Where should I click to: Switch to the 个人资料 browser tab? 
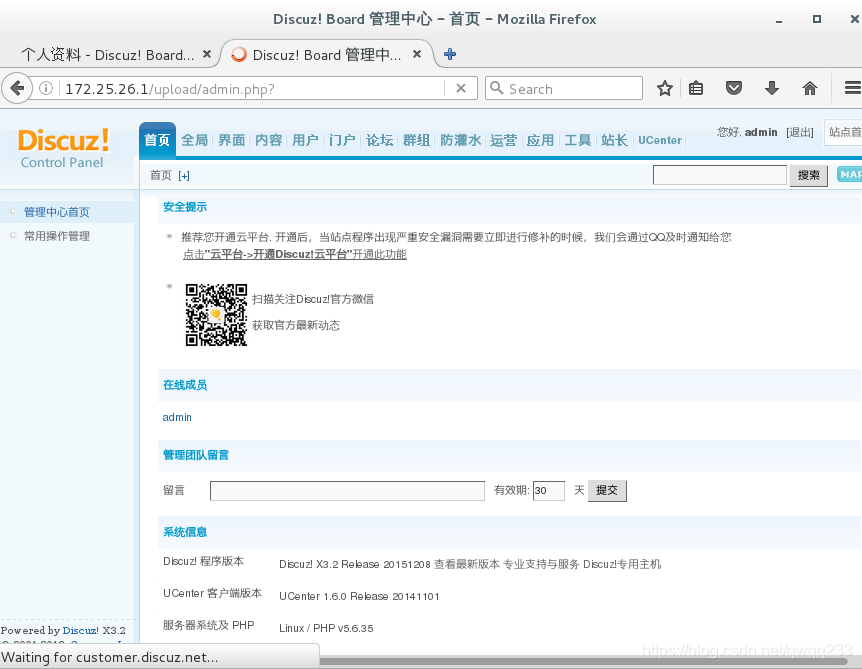point(108,54)
